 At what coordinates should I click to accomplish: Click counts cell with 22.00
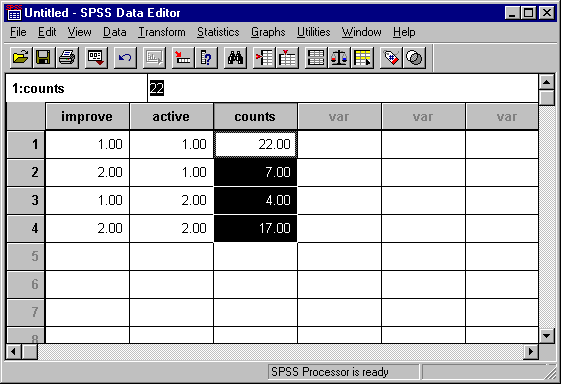point(255,144)
